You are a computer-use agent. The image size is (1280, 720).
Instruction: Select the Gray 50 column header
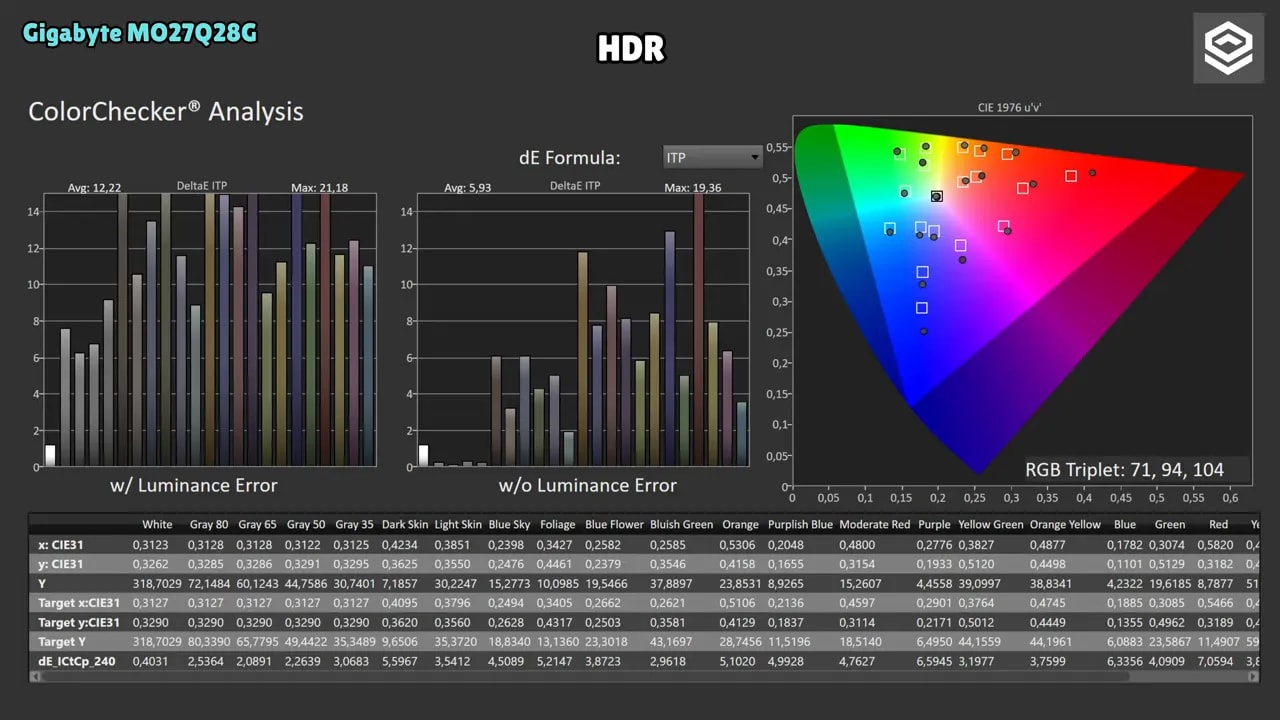(306, 525)
